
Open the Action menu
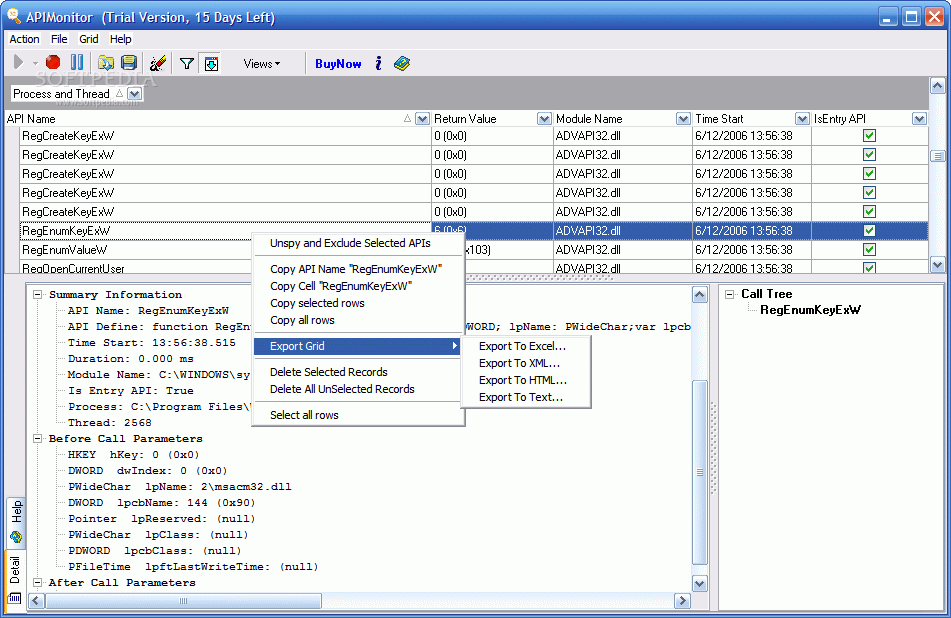pyautogui.click(x=24, y=39)
